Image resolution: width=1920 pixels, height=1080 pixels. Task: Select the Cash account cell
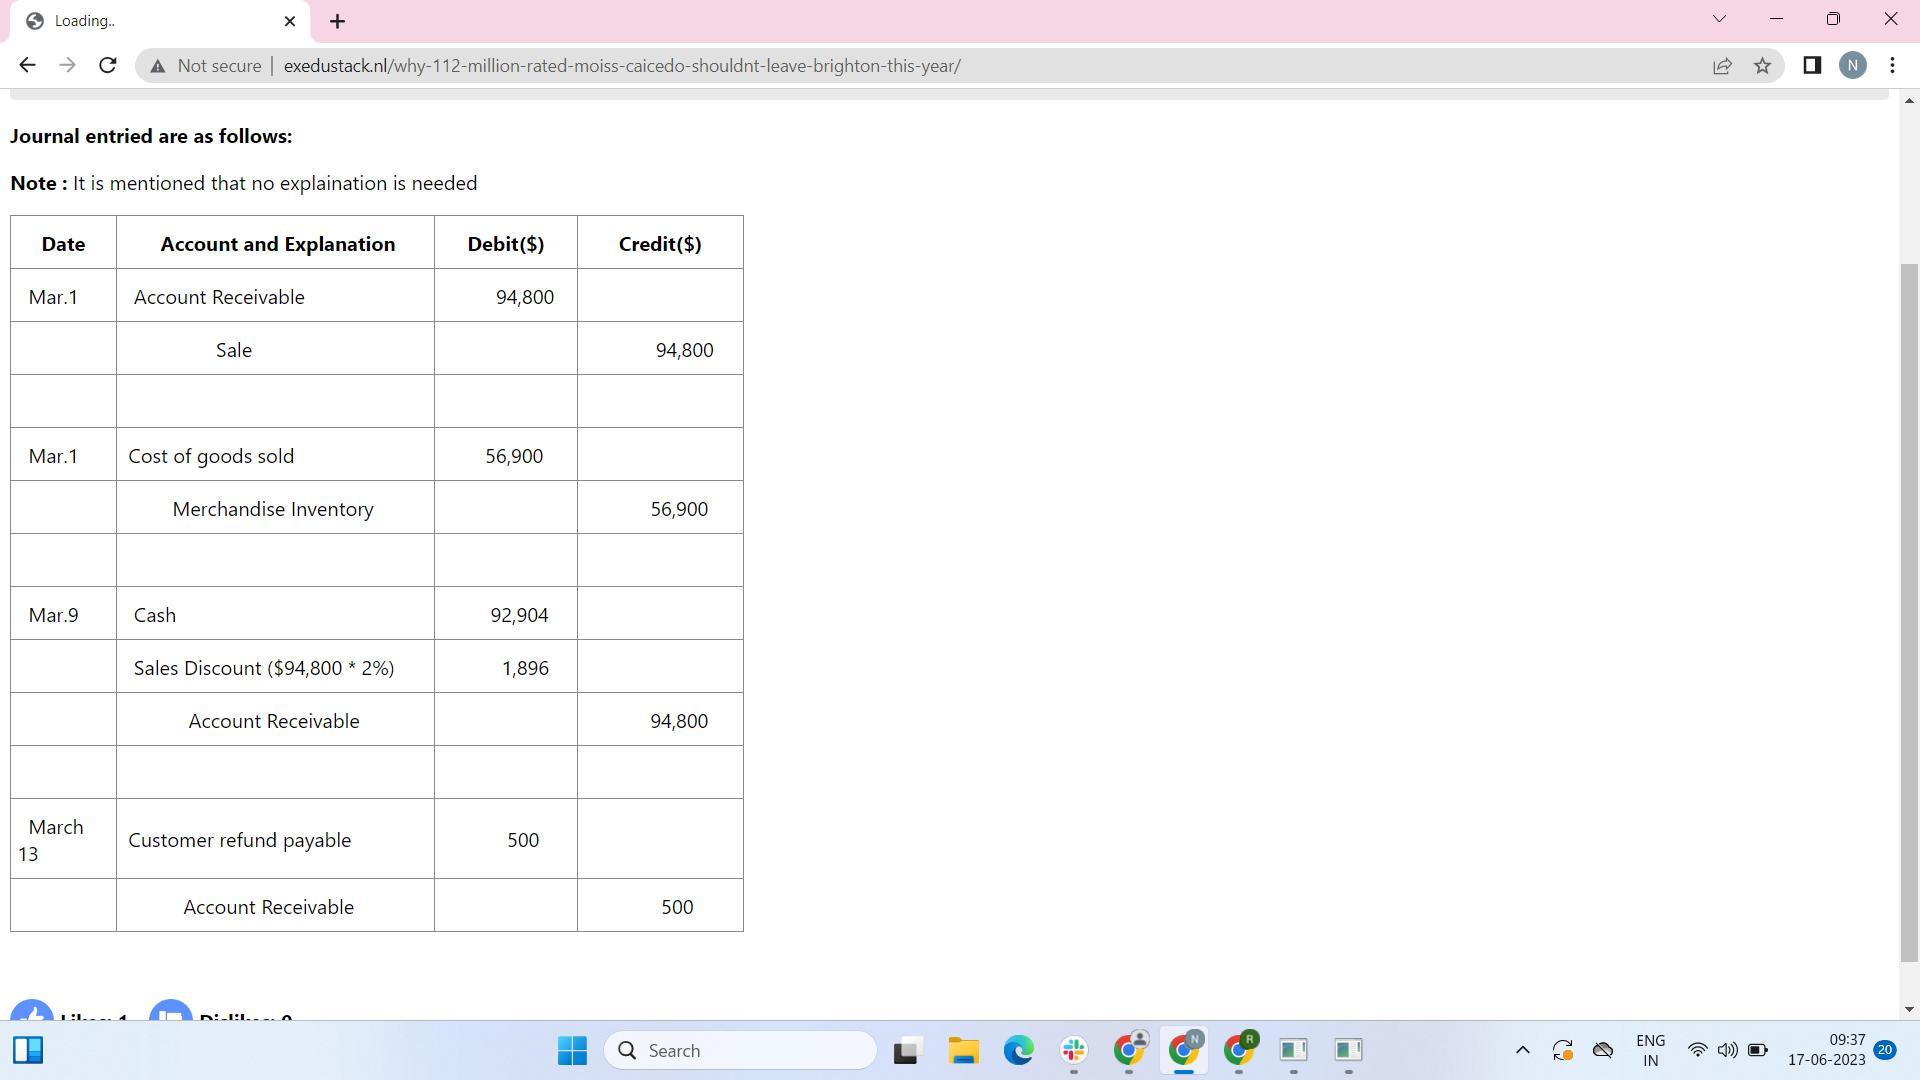pos(275,614)
